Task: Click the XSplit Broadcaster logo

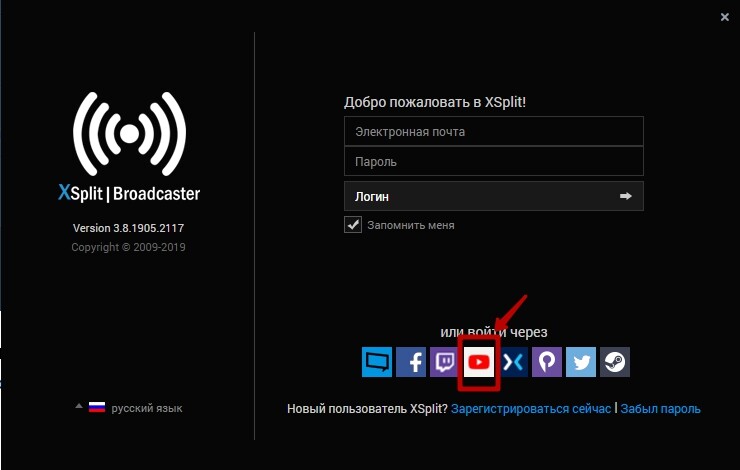Action: (129, 148)
